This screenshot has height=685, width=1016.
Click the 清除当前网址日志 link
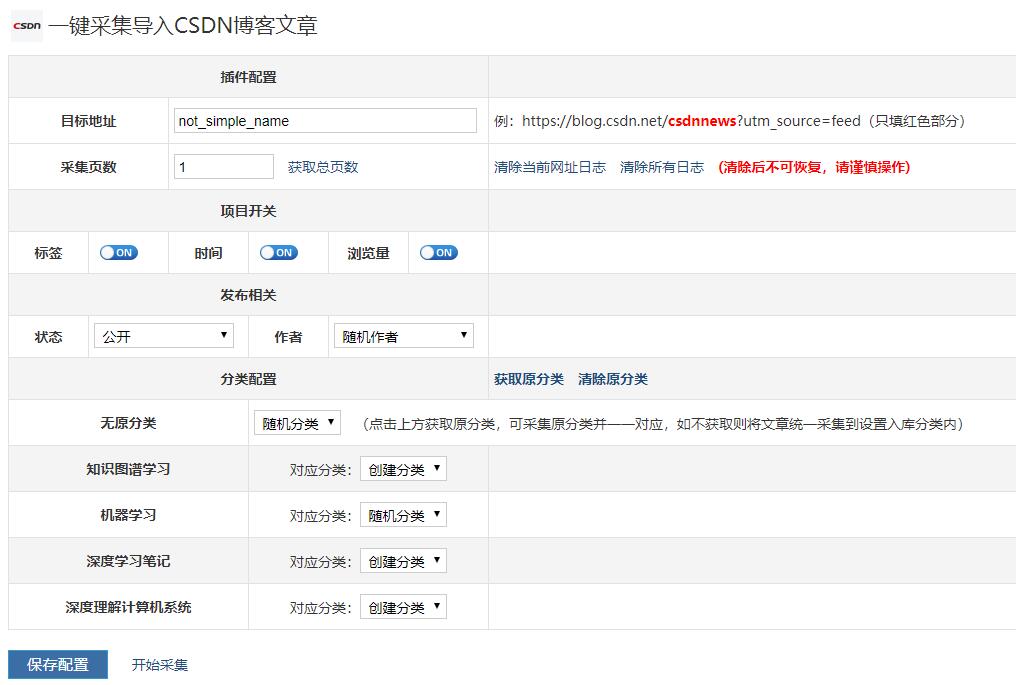point(549,167)
